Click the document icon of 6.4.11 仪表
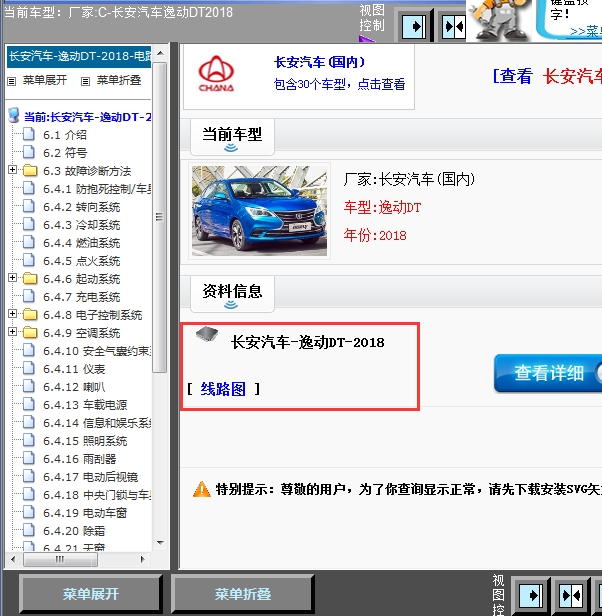Screen dimensions: 602x616 (28, 368)
